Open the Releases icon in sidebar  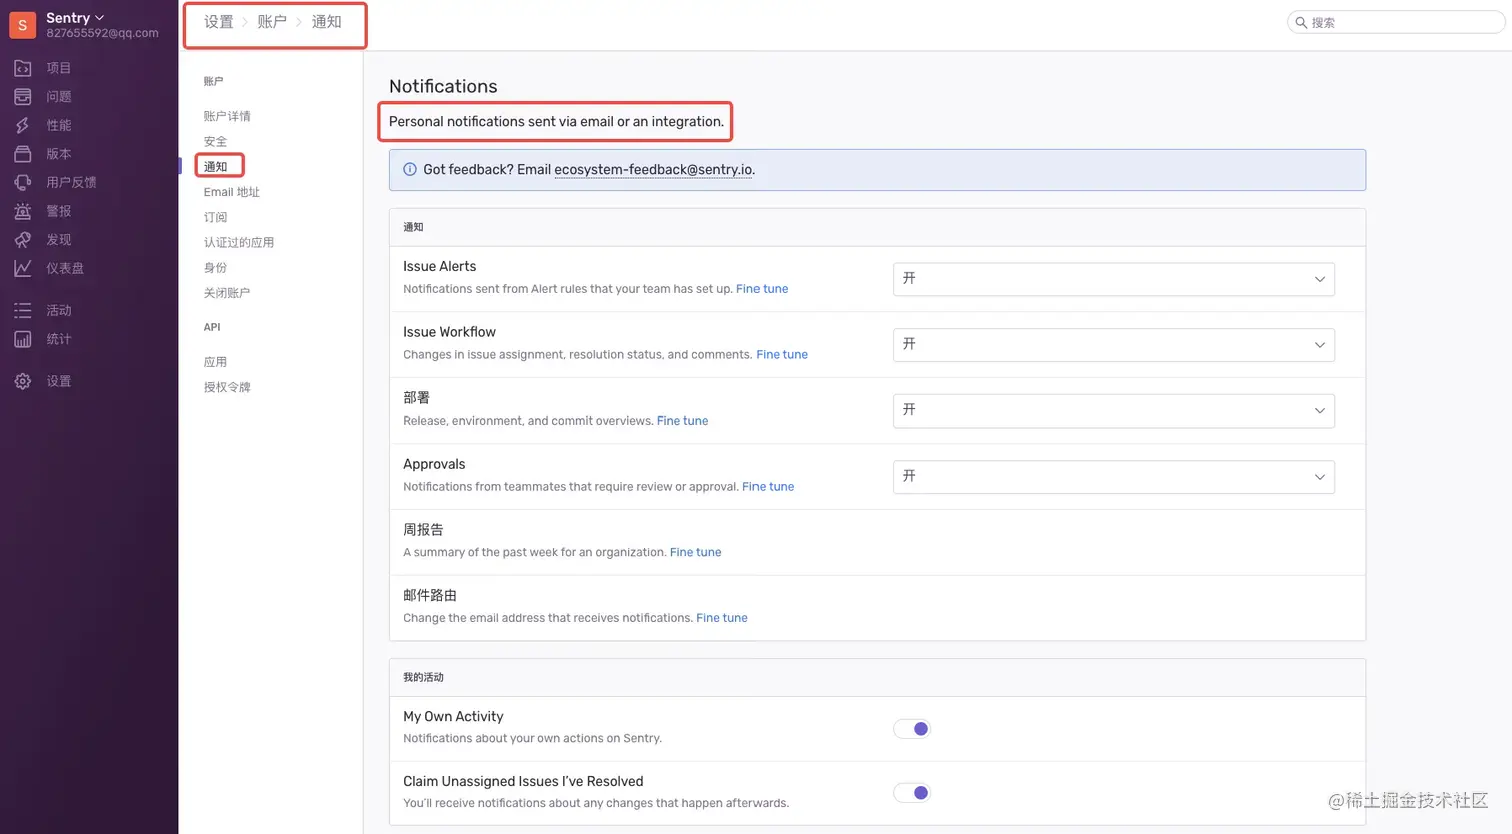(23, 154)
